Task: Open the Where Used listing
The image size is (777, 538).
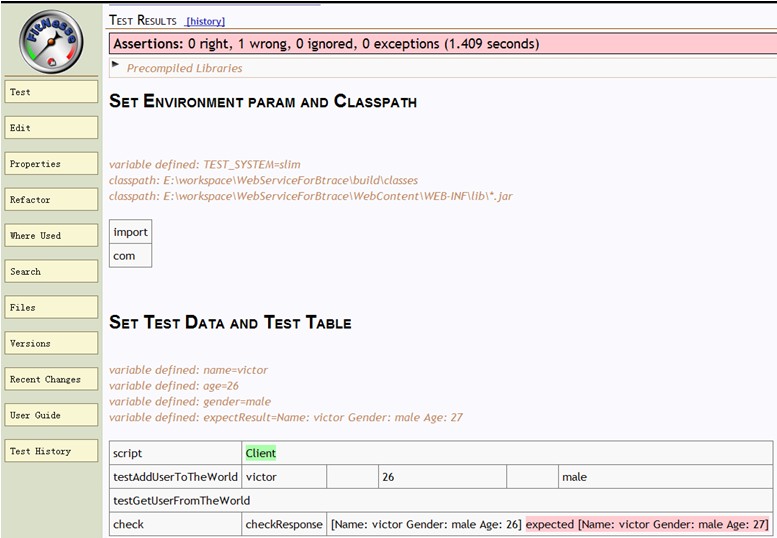Action: point(51,235)
